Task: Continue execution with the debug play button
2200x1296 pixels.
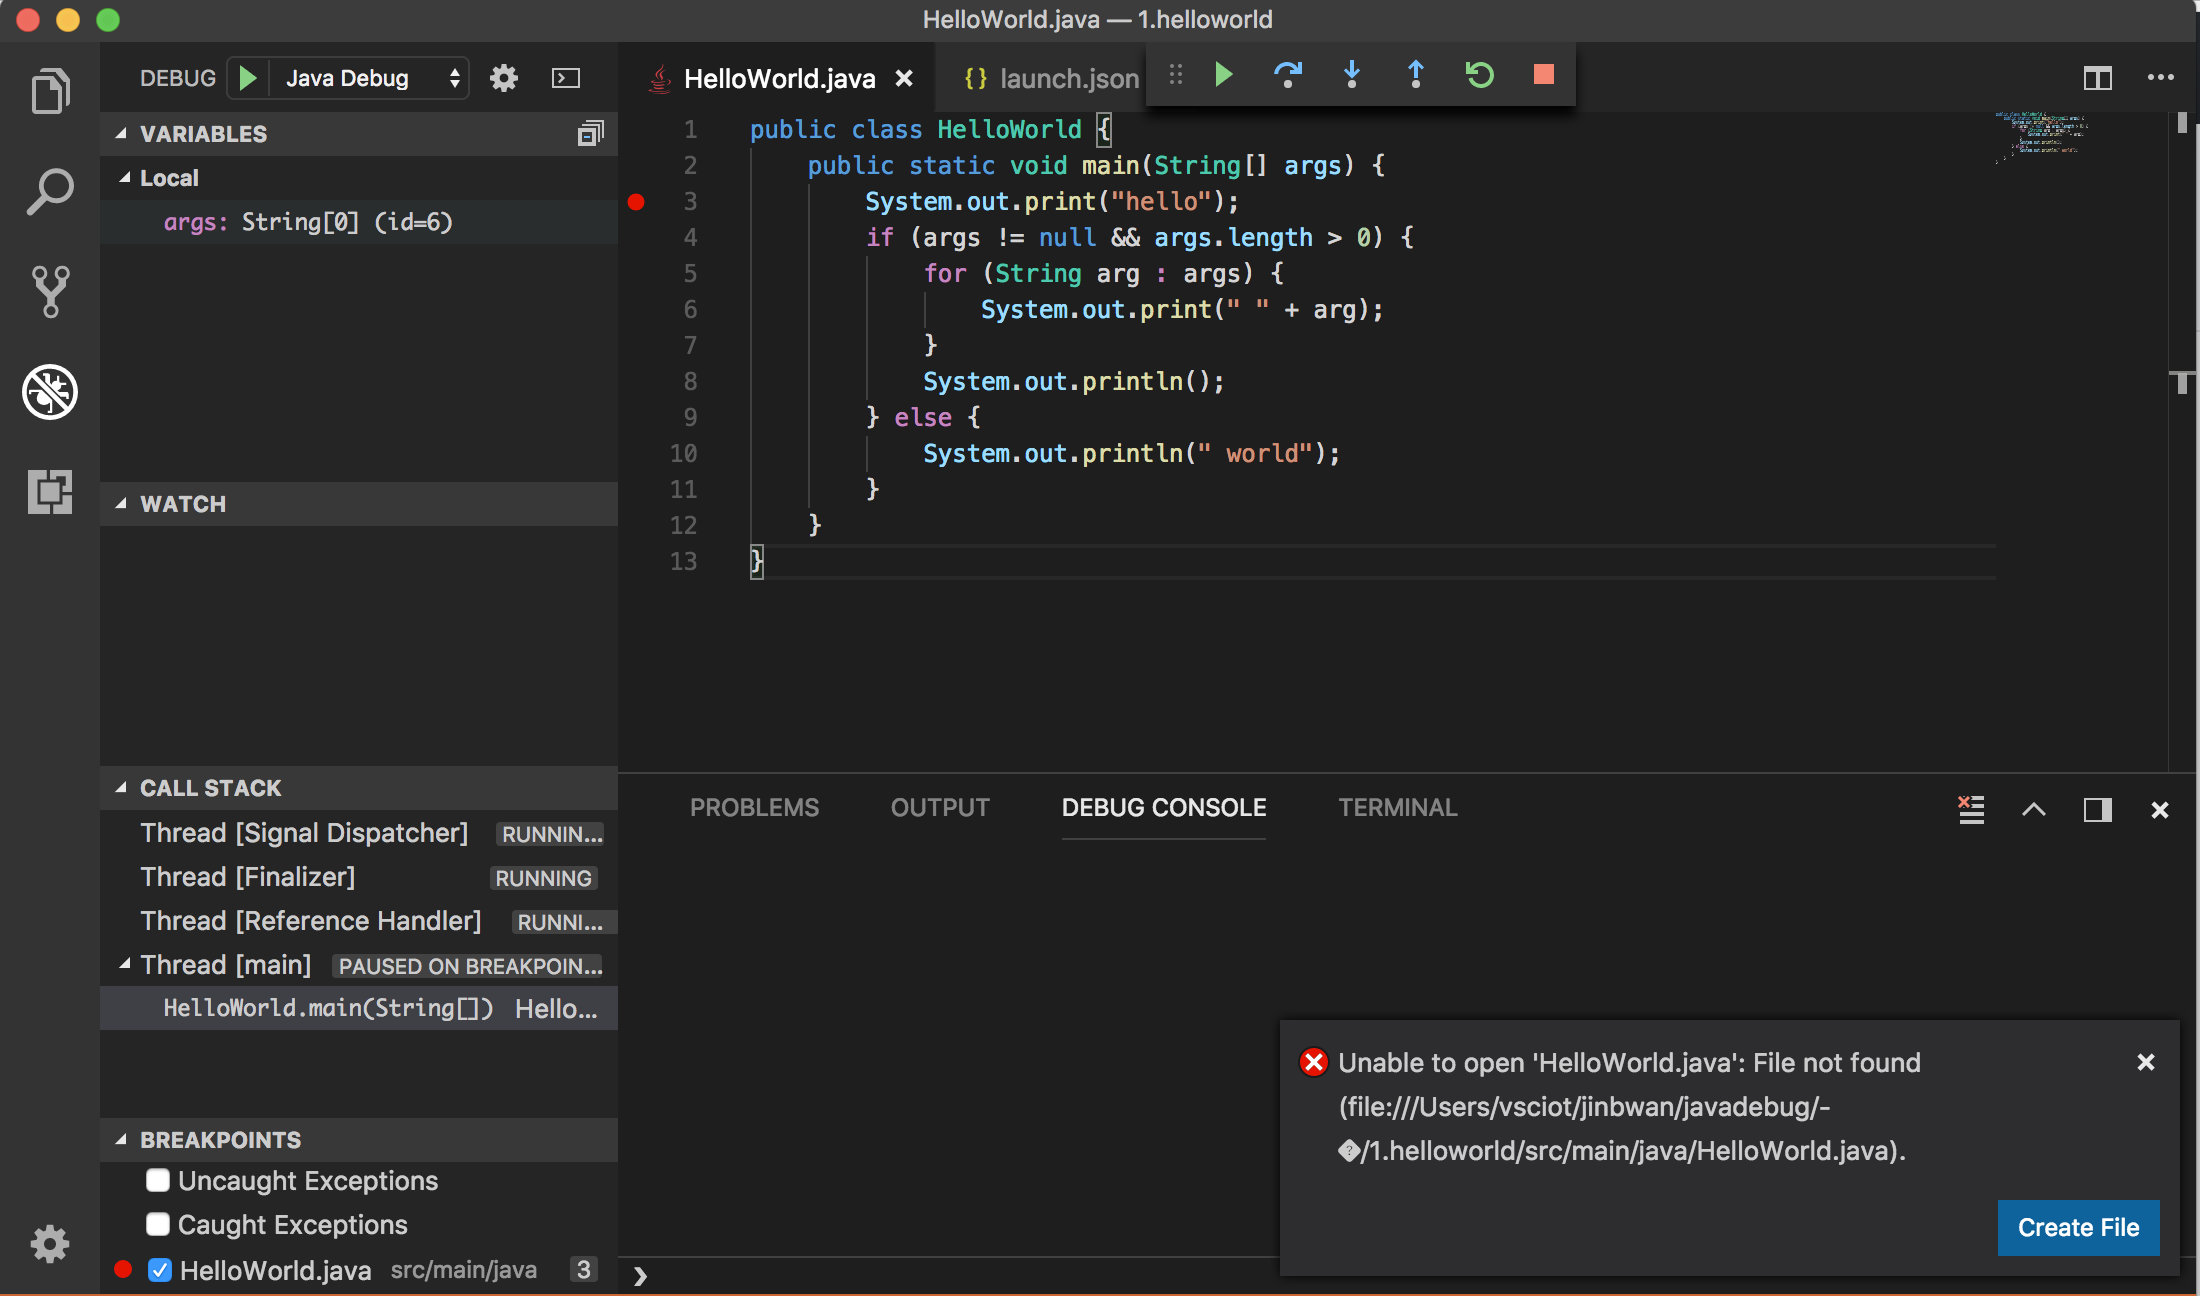Action: pos(1223,74)
